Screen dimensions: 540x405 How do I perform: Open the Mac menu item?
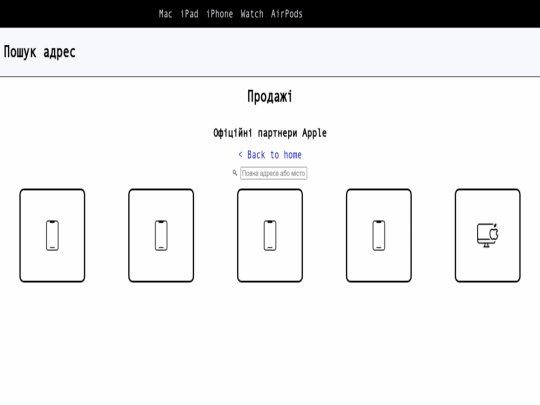165,14
